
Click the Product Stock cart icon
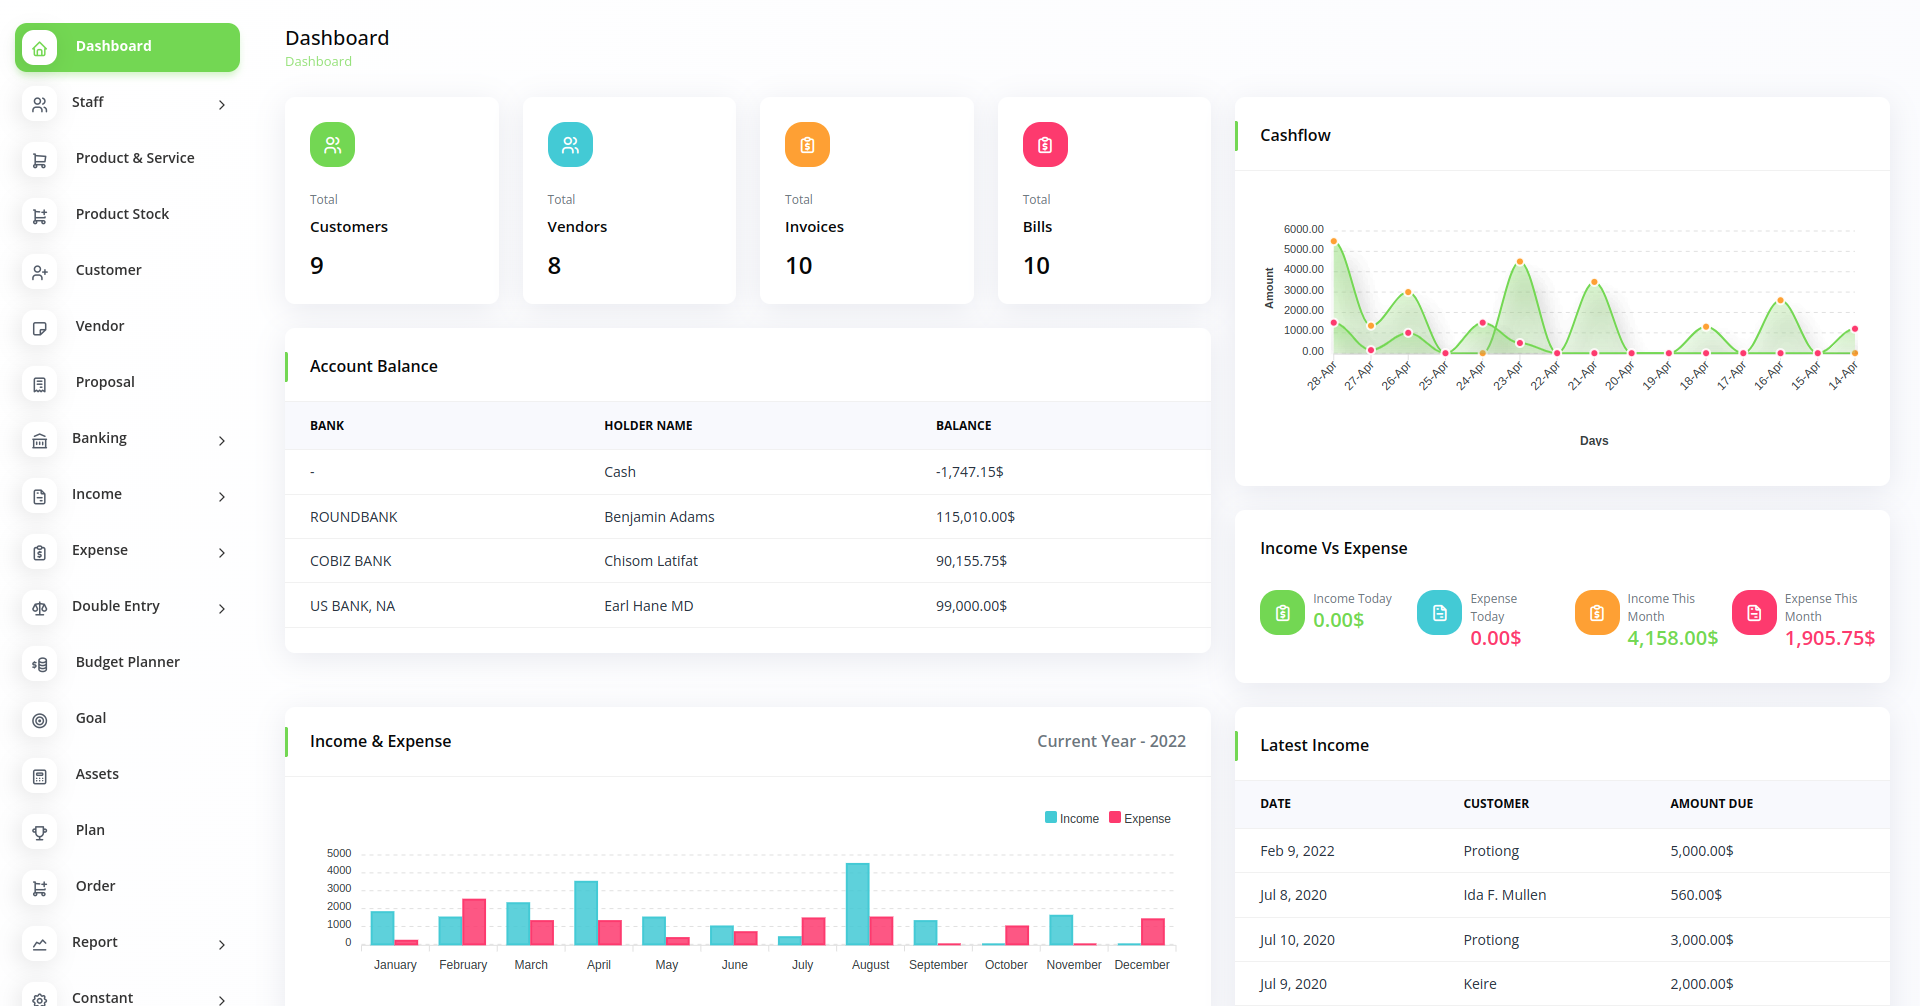[x=40, y=216]
